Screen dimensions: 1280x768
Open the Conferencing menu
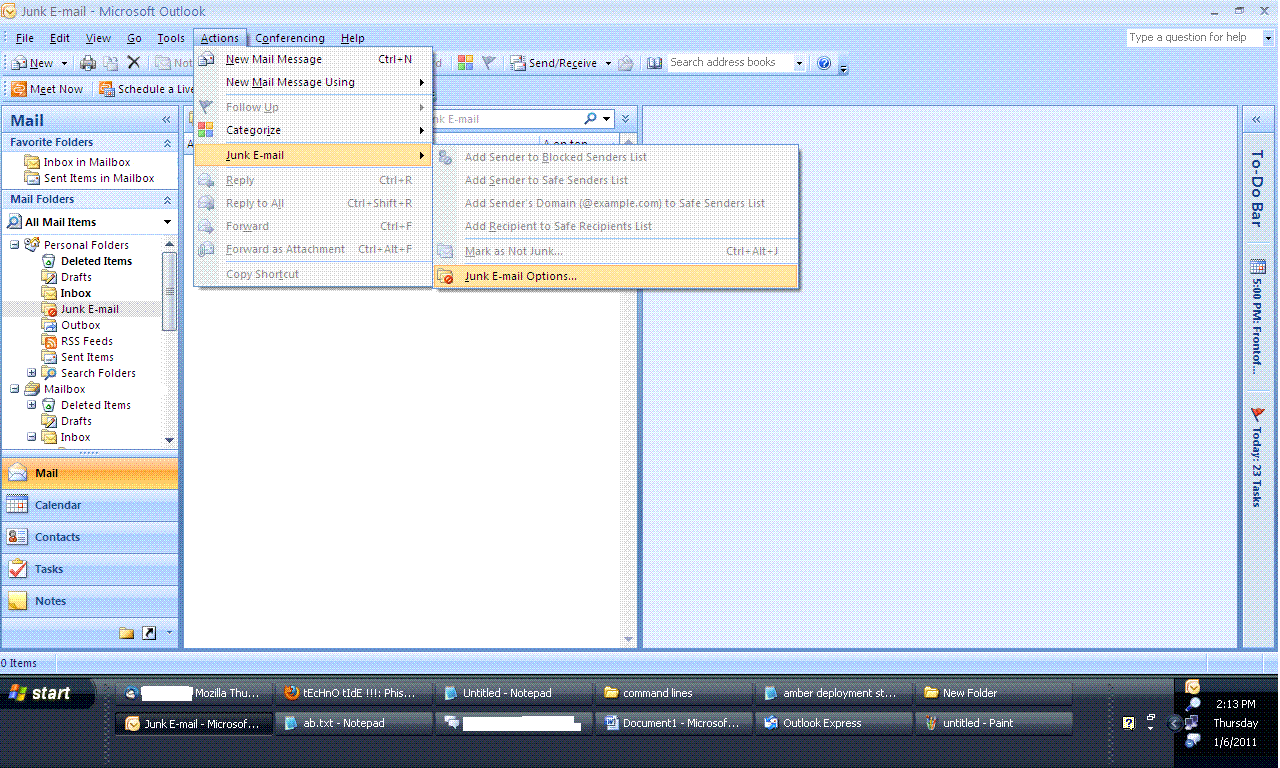pyautogui.click(x=290, y=38)
